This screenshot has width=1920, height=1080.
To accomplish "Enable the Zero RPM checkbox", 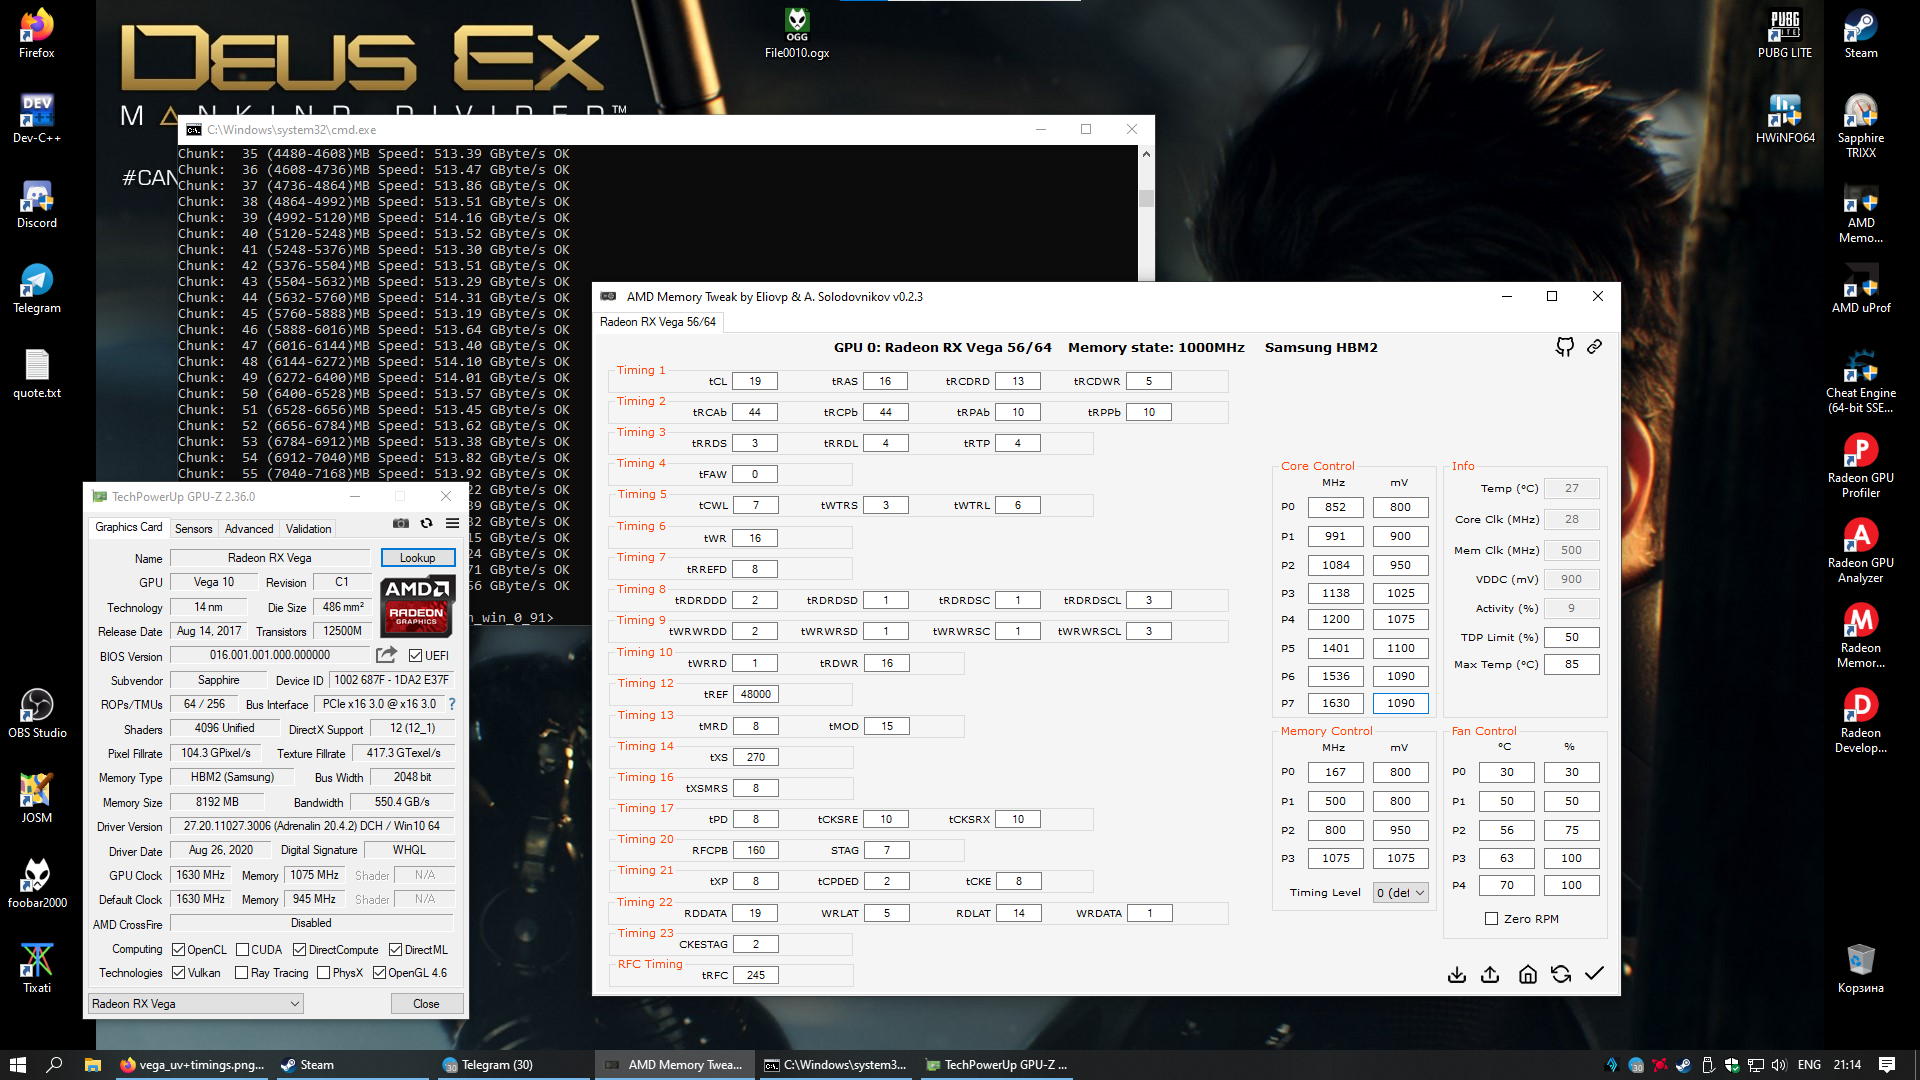I will [1491, 918].
